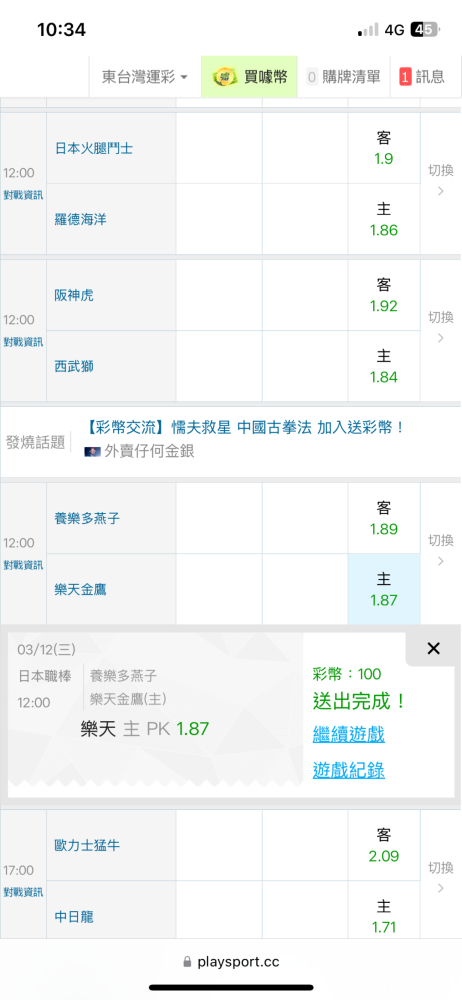The height and width of the screenshot is (1000, 462).
Task: Open 外賣仔何金銀 user avatar thumbnail
Action: coord(93,452)
